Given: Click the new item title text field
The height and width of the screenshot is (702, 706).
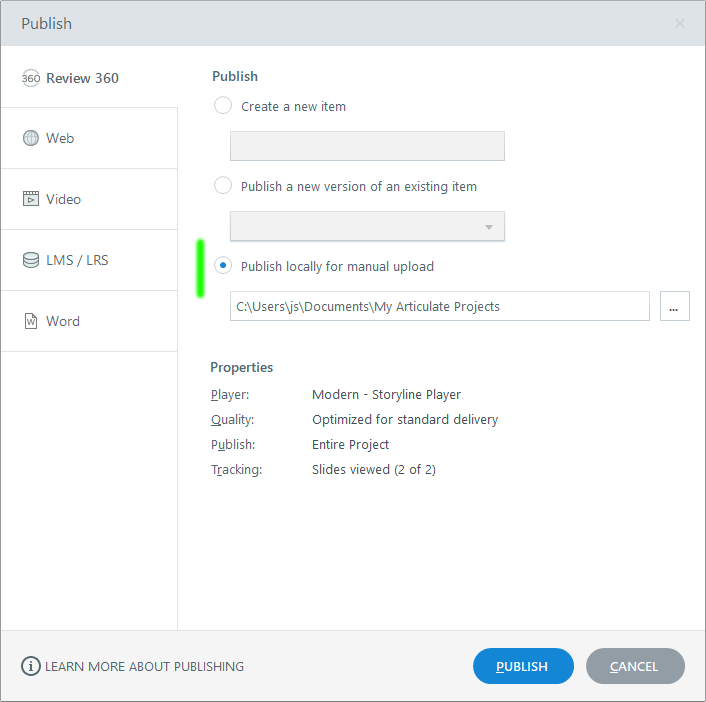Looking at the screenshot, I should [x=367, y=146].
